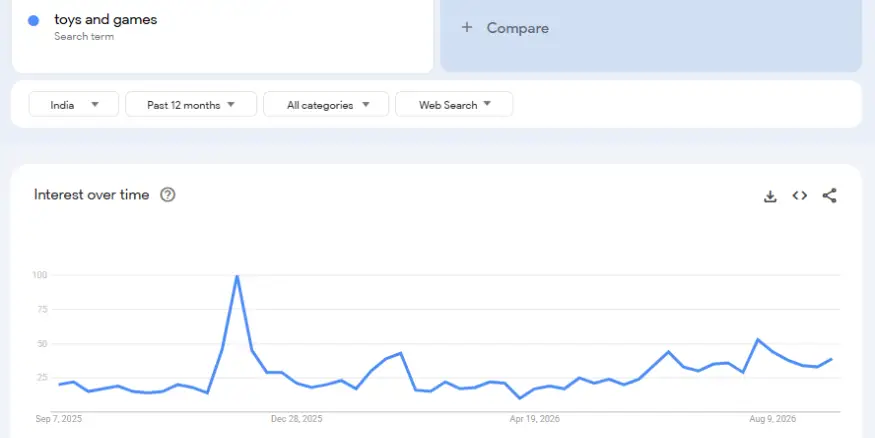Screen dimensions: 875x438
Task: Download the interest over time CSV
Action: tap(770, 196)
